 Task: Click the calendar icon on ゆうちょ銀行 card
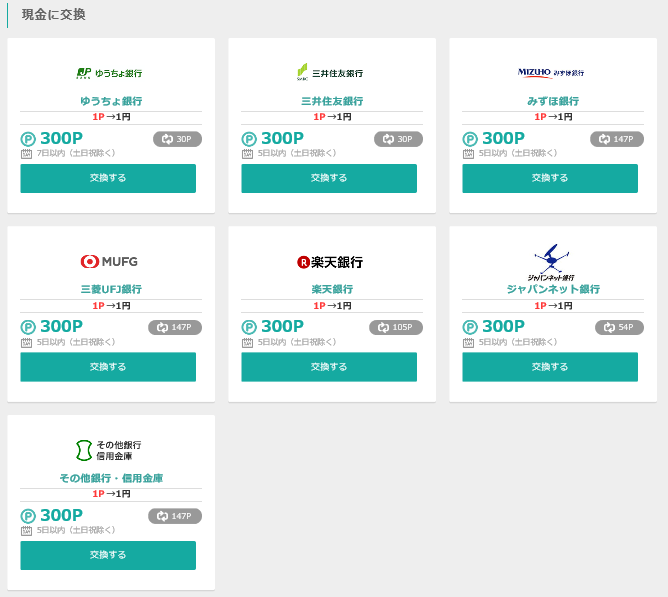click(26, 153)
